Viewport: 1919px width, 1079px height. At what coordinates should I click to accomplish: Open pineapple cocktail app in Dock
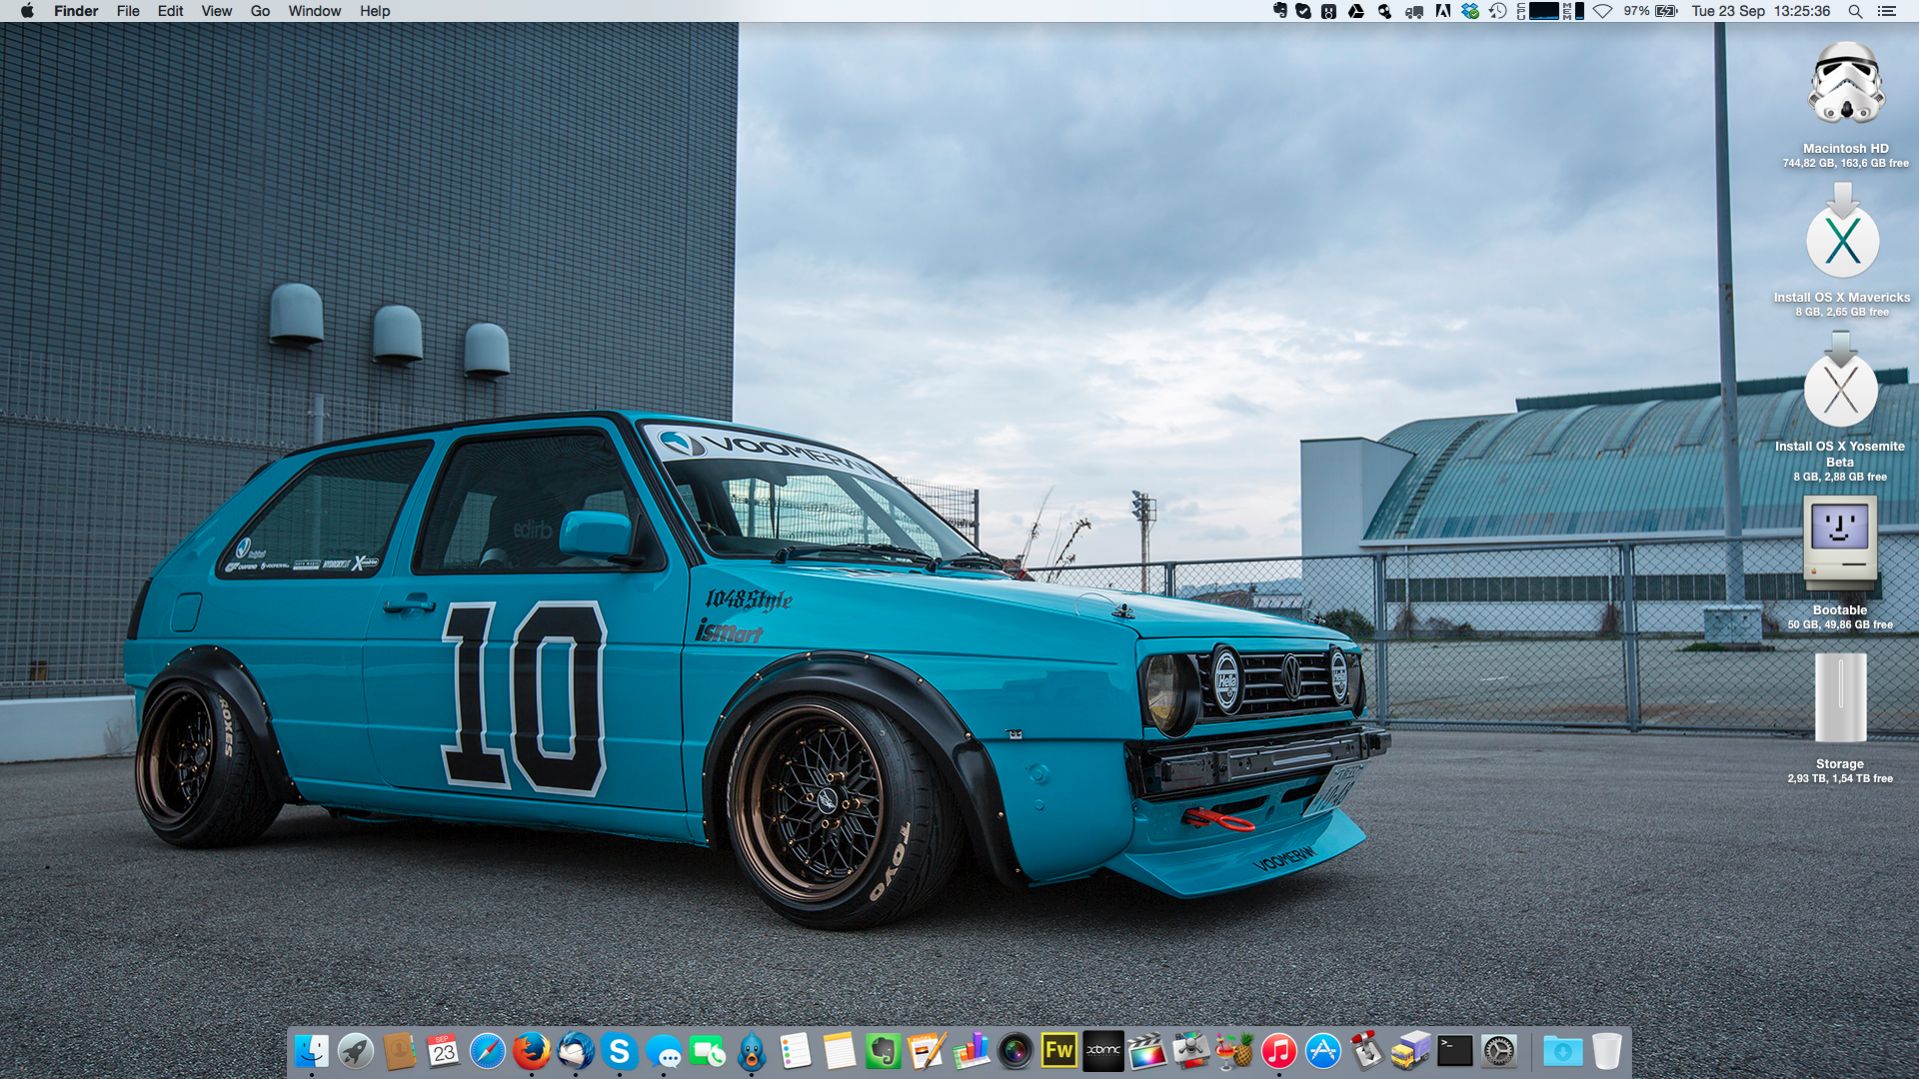(x=1235, y=1051)
